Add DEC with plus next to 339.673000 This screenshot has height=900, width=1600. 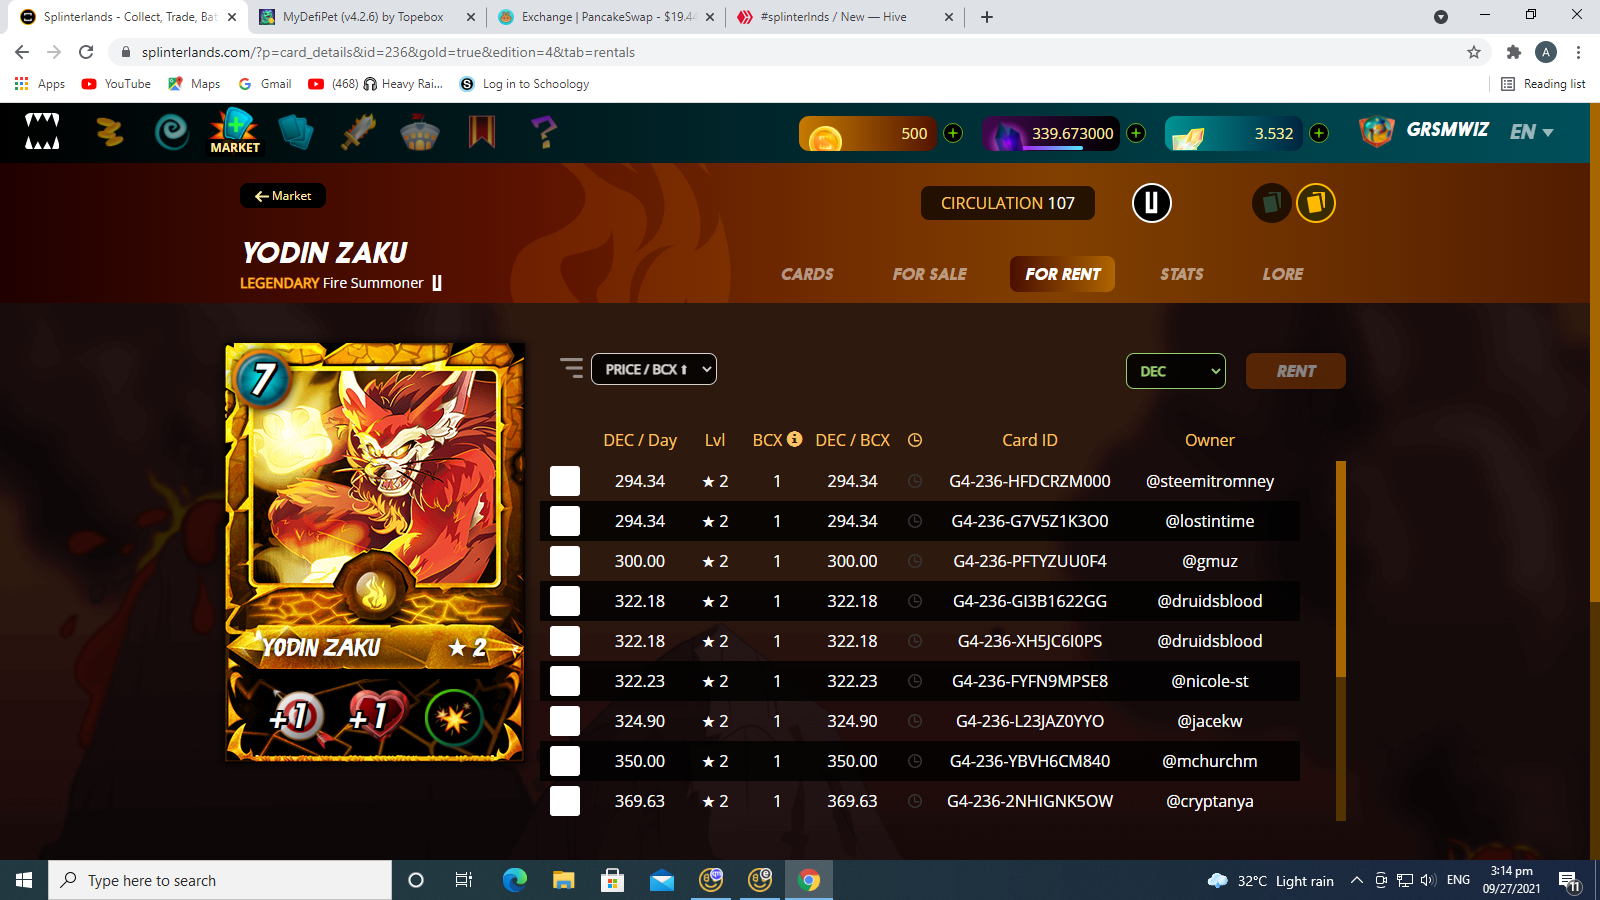point(1136,133)
